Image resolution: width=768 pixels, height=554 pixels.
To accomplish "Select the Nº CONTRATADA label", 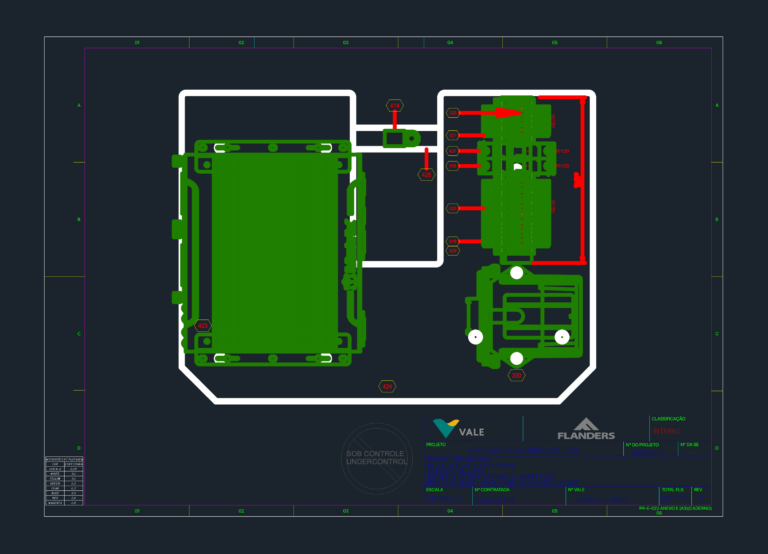I will [492, 490].
